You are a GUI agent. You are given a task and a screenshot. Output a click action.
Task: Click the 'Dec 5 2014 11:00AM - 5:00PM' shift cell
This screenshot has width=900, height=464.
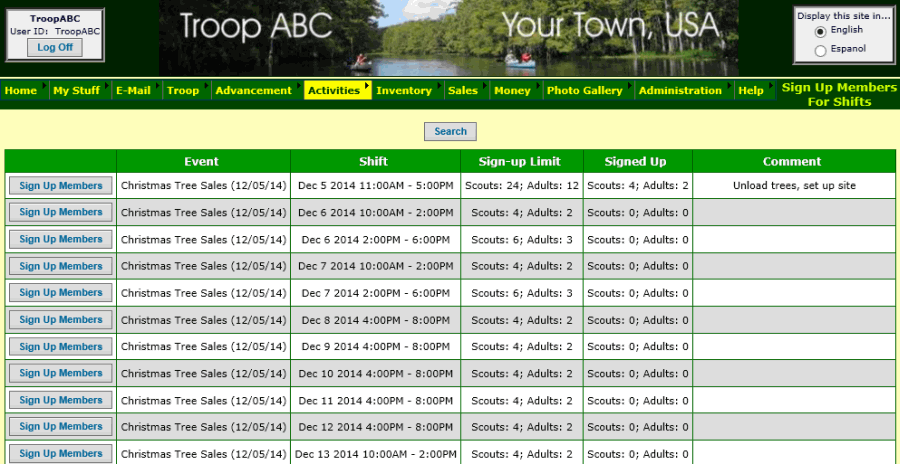click(x=375, y=185)
